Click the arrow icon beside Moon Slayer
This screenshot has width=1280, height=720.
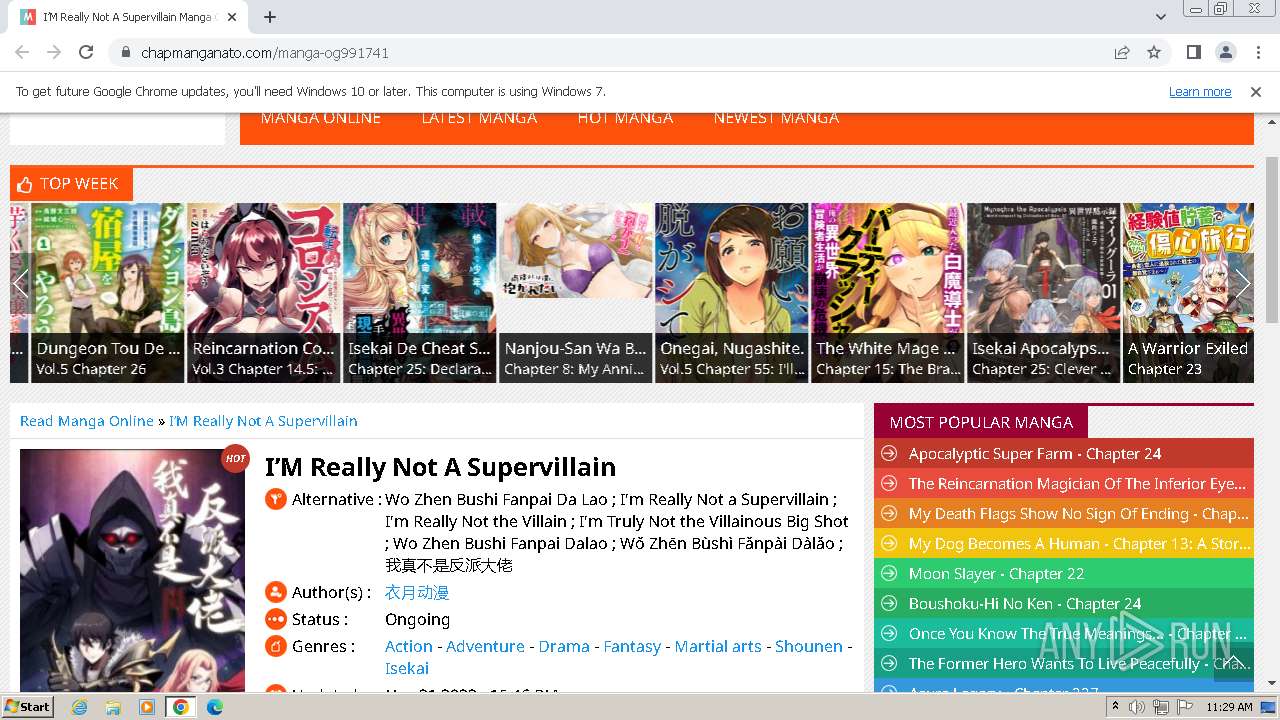click(x=888, y=574)
